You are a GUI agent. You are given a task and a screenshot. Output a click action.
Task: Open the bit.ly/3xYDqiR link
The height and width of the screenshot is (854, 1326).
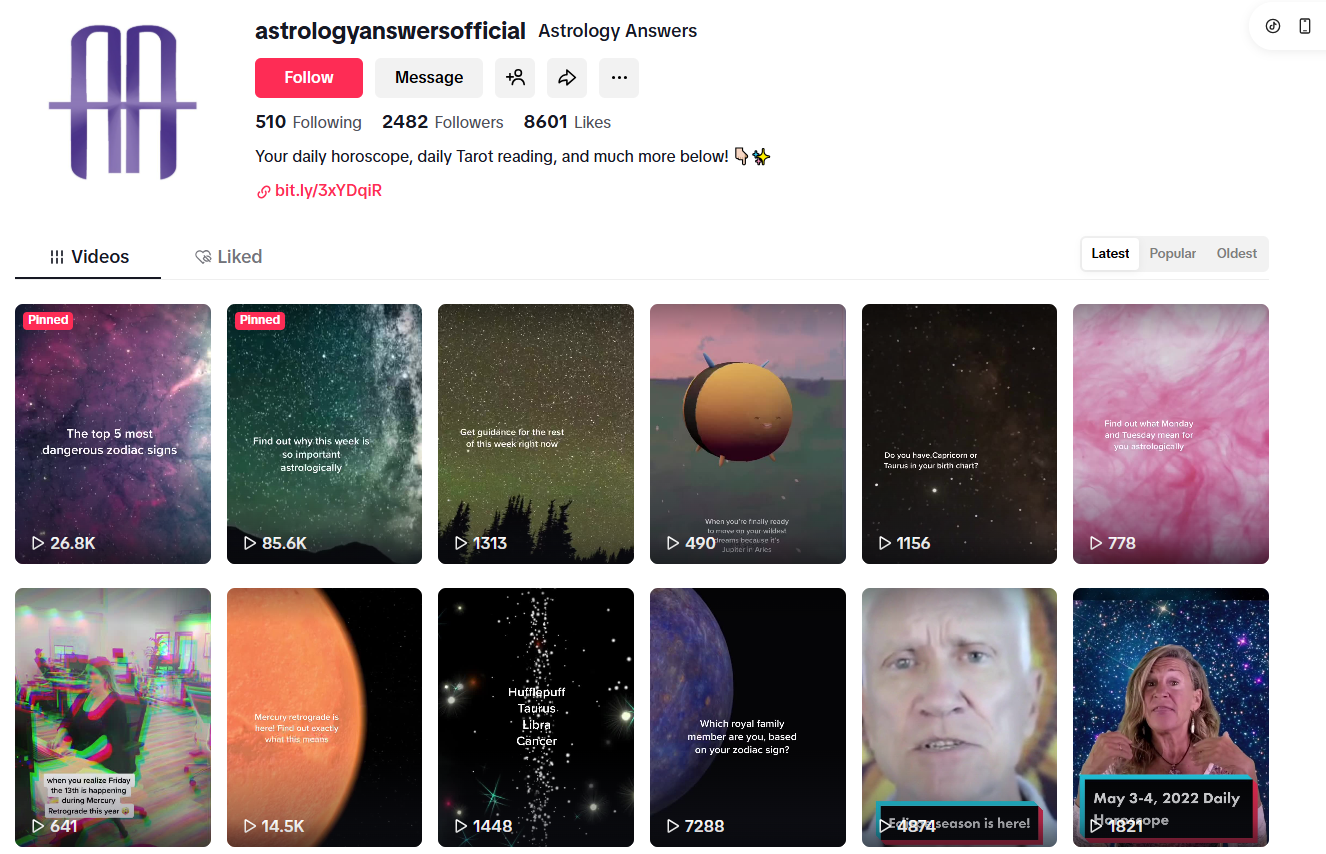tap(328, 191)
